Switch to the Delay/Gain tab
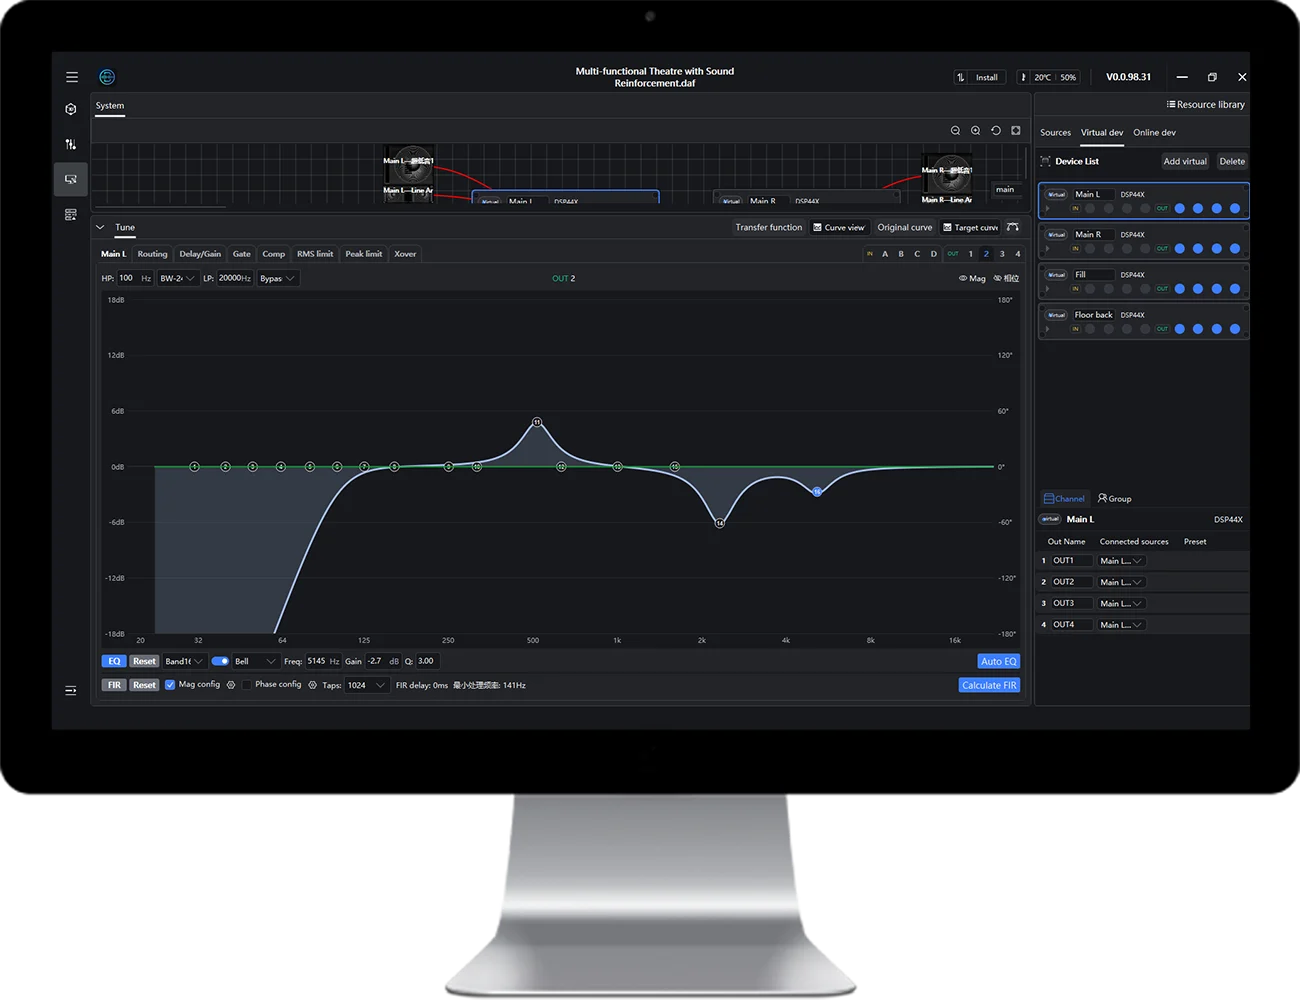 [x=200, y=254]
